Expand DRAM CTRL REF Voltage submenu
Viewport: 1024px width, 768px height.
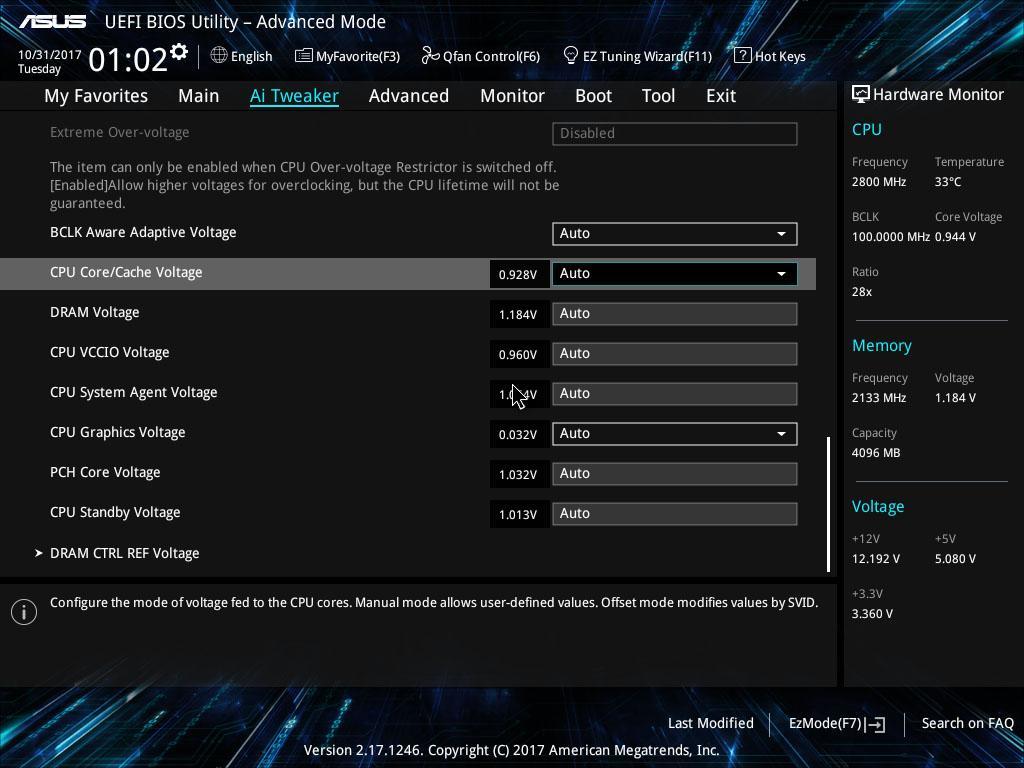(125, 553)
